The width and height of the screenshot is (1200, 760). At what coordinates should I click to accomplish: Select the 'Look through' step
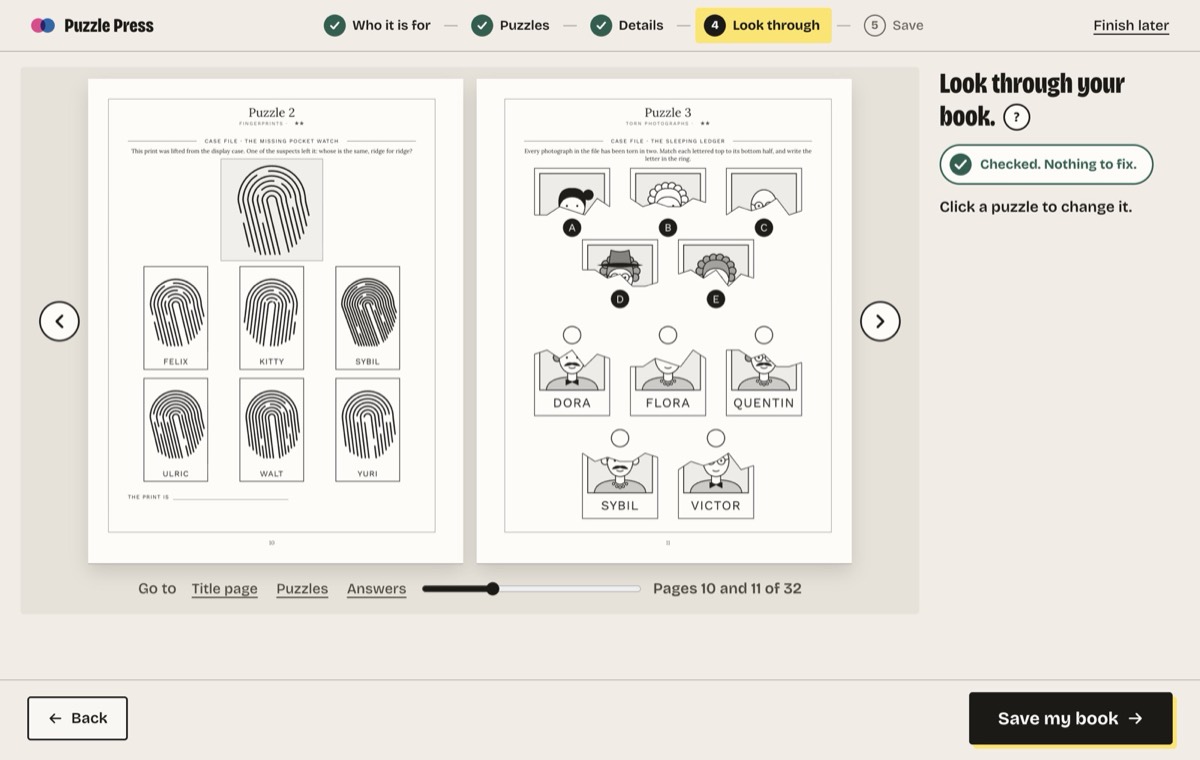click(x=764, y=25)
